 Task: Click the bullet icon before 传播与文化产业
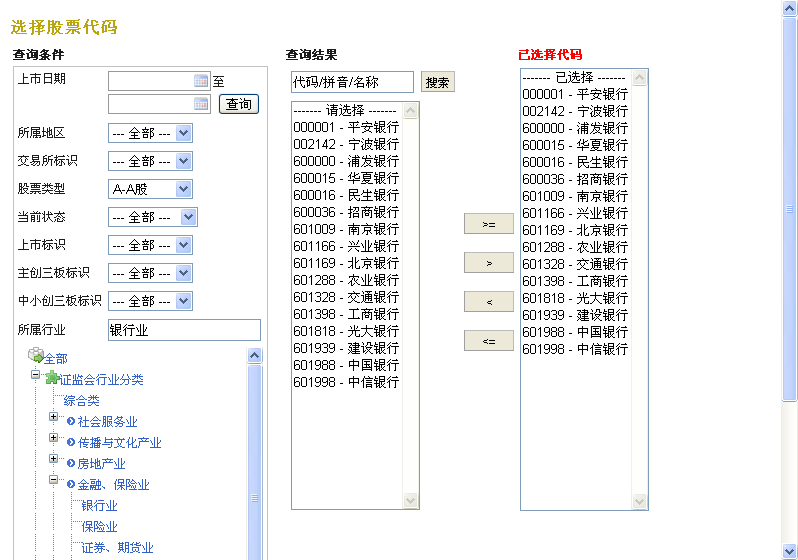(x=71, y=442)
